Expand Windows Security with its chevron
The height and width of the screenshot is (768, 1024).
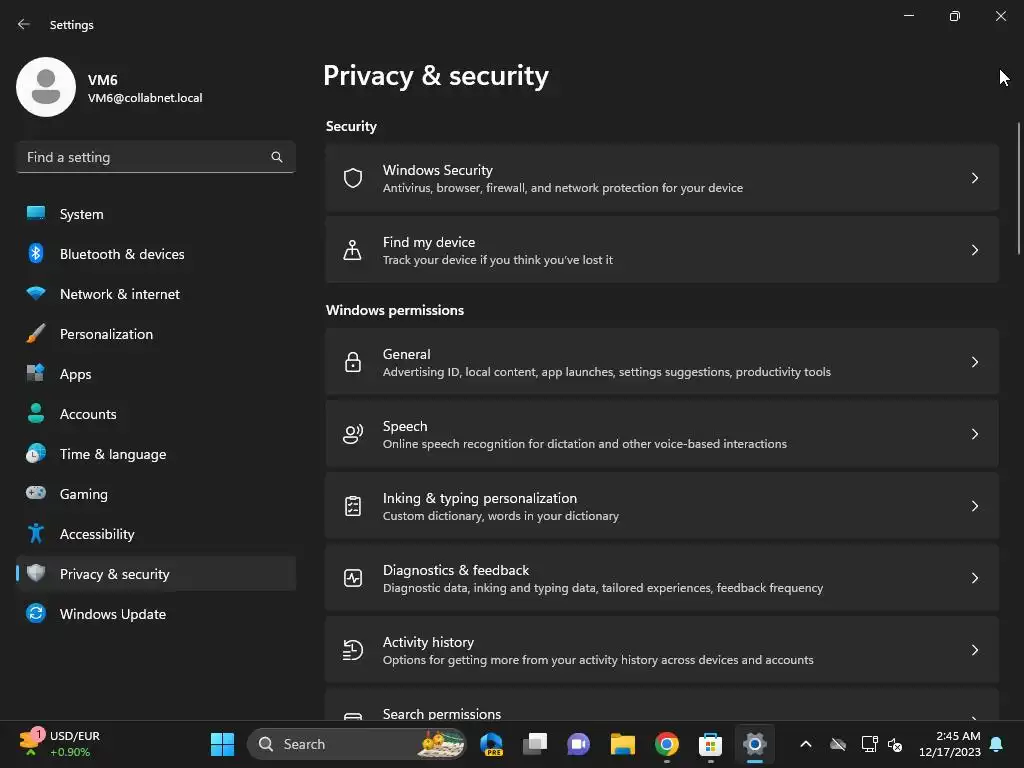(974, 178)
